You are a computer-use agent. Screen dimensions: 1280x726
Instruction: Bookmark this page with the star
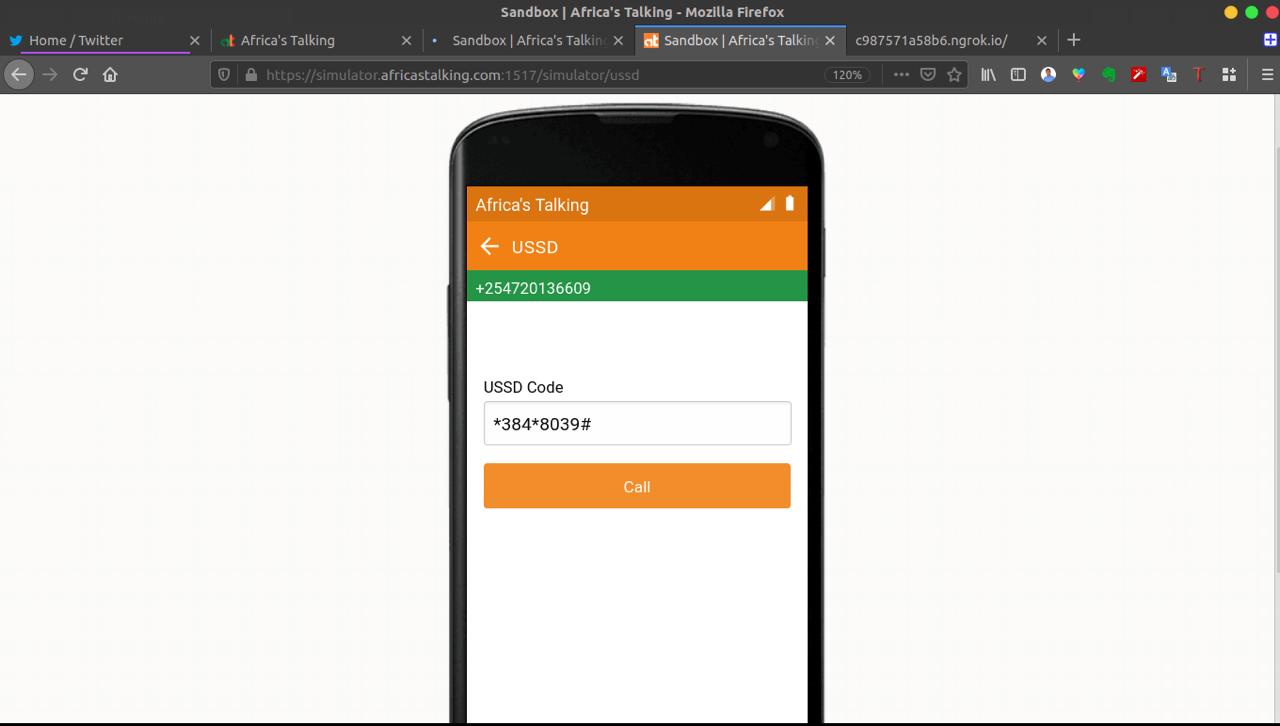[x=954, y=74]
